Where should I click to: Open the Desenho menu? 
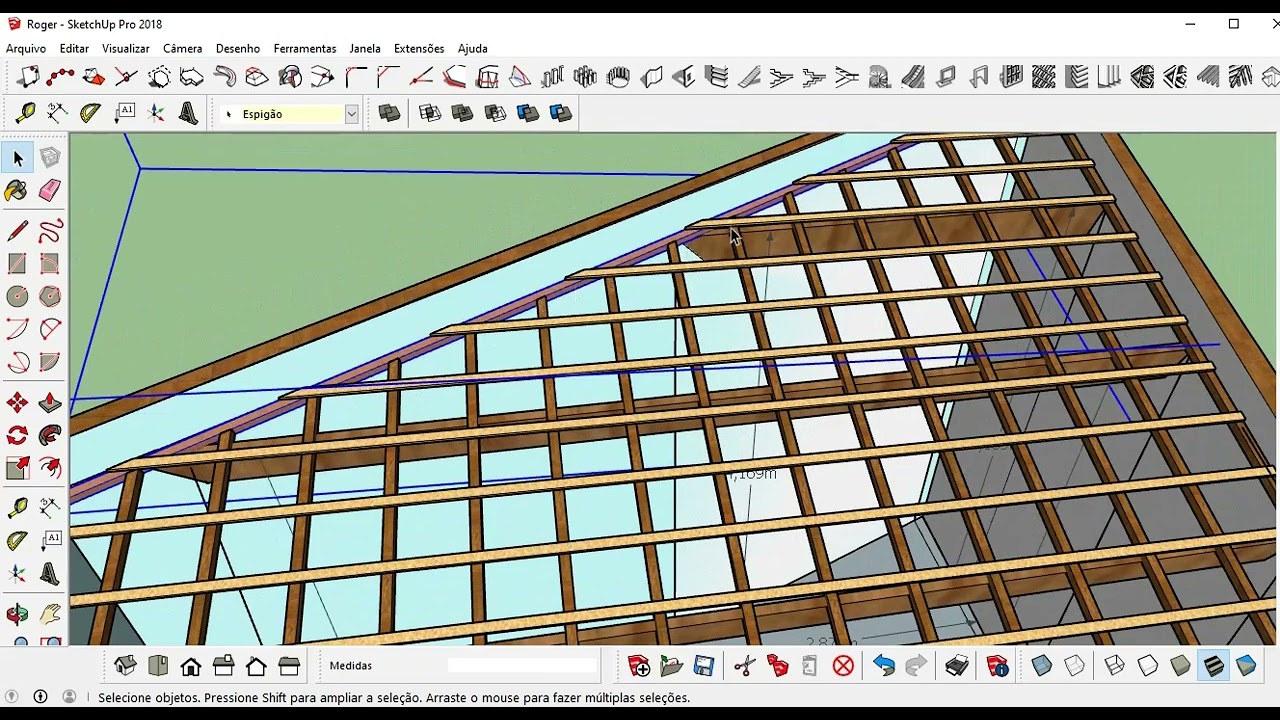click(238, 48)
